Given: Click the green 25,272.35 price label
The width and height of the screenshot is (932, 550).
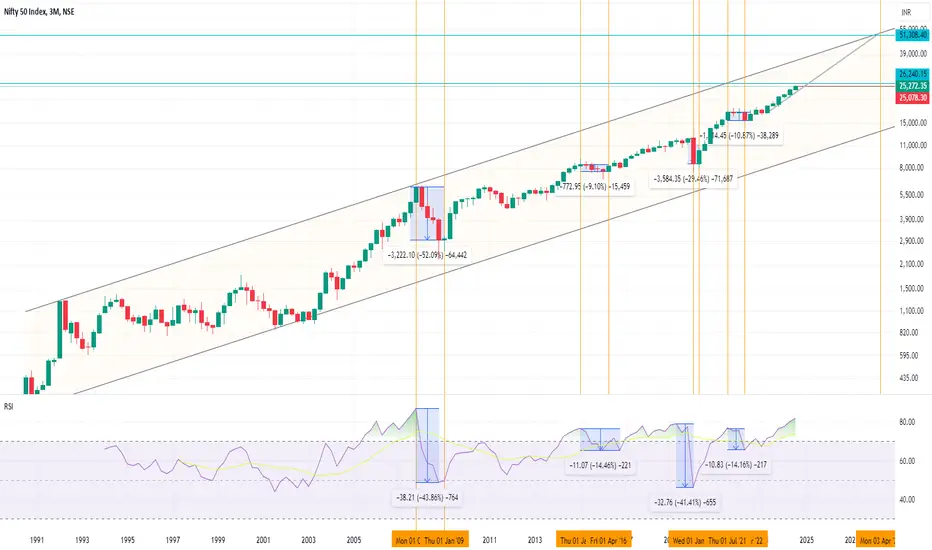Looking at the screenshot, I should (x=912, y=86).
